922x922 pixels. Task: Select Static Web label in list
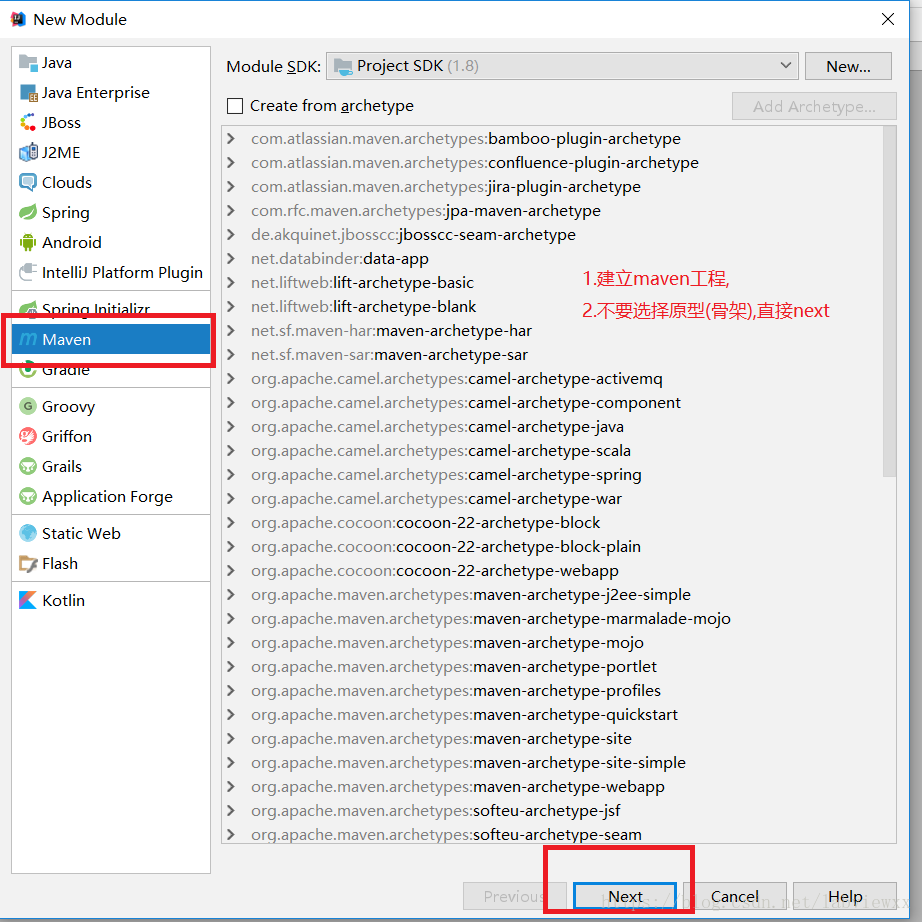pos(81,533)
